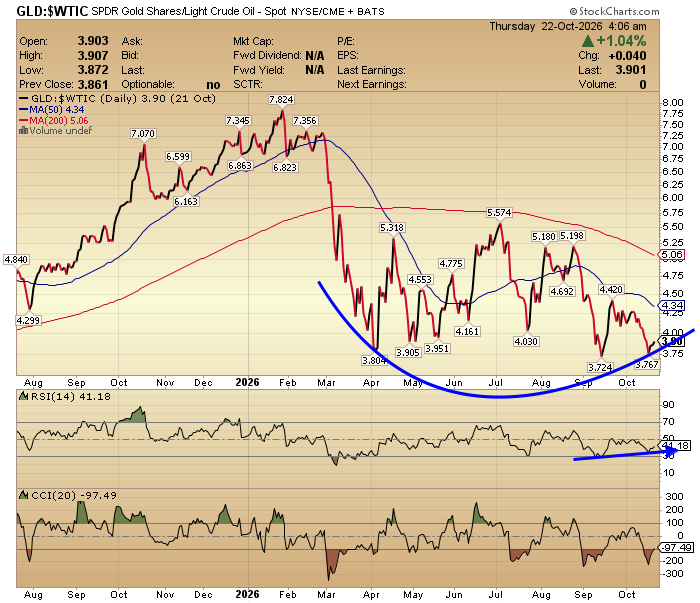Click the Volume value 0
This screenshot has height=603, width=700.
pyautogui.click(x=642, y=84)
